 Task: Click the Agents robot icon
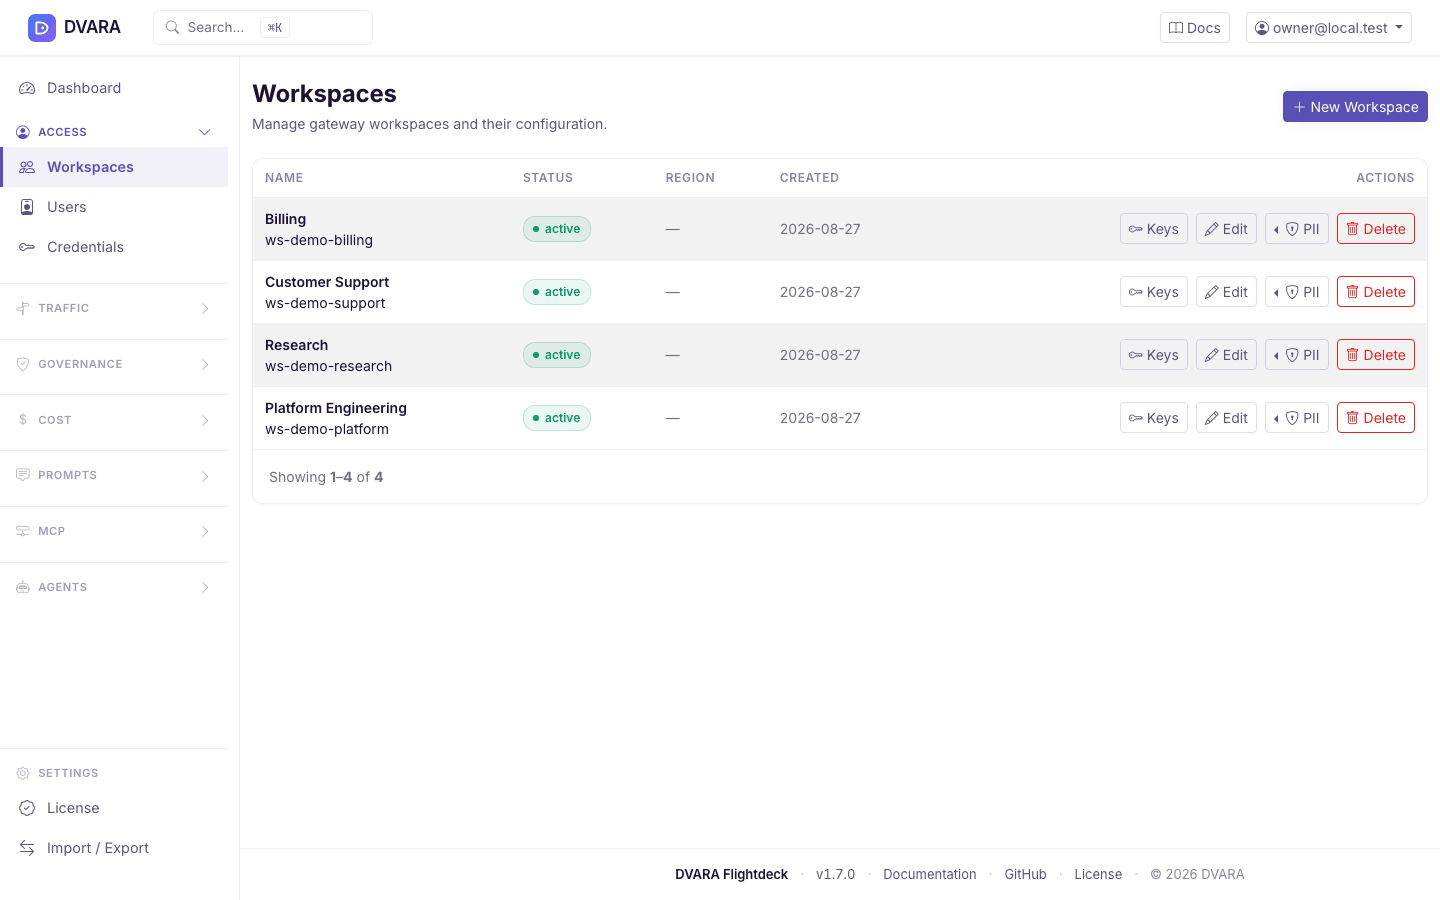23,587
